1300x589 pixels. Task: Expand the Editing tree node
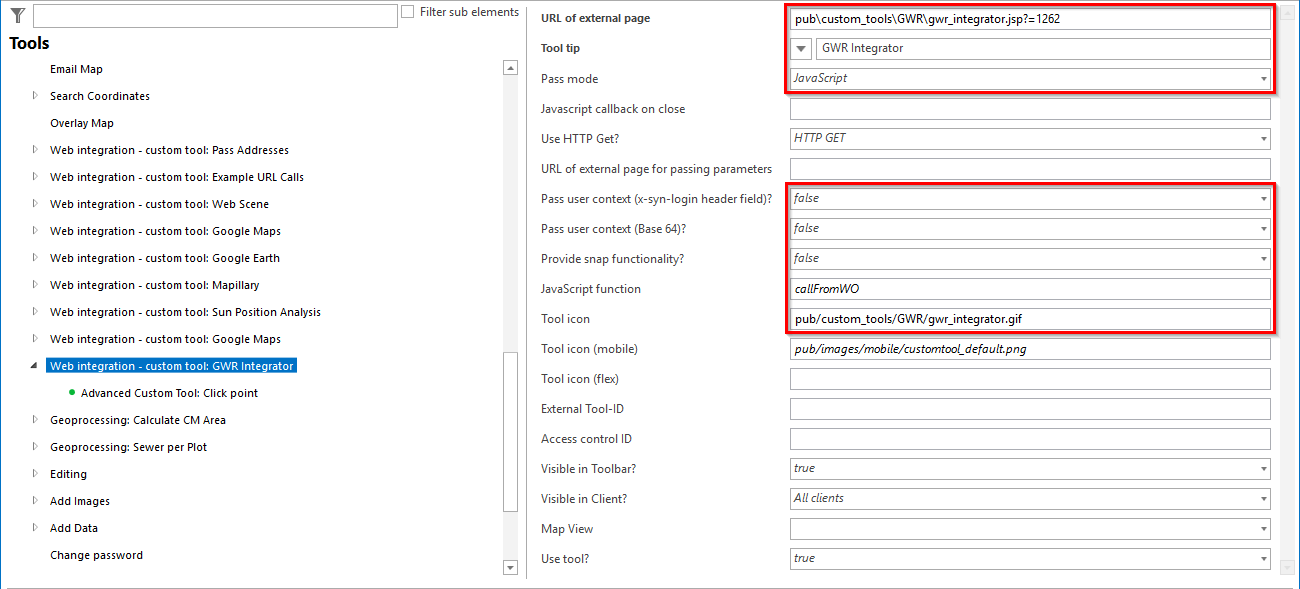point(33,473)
